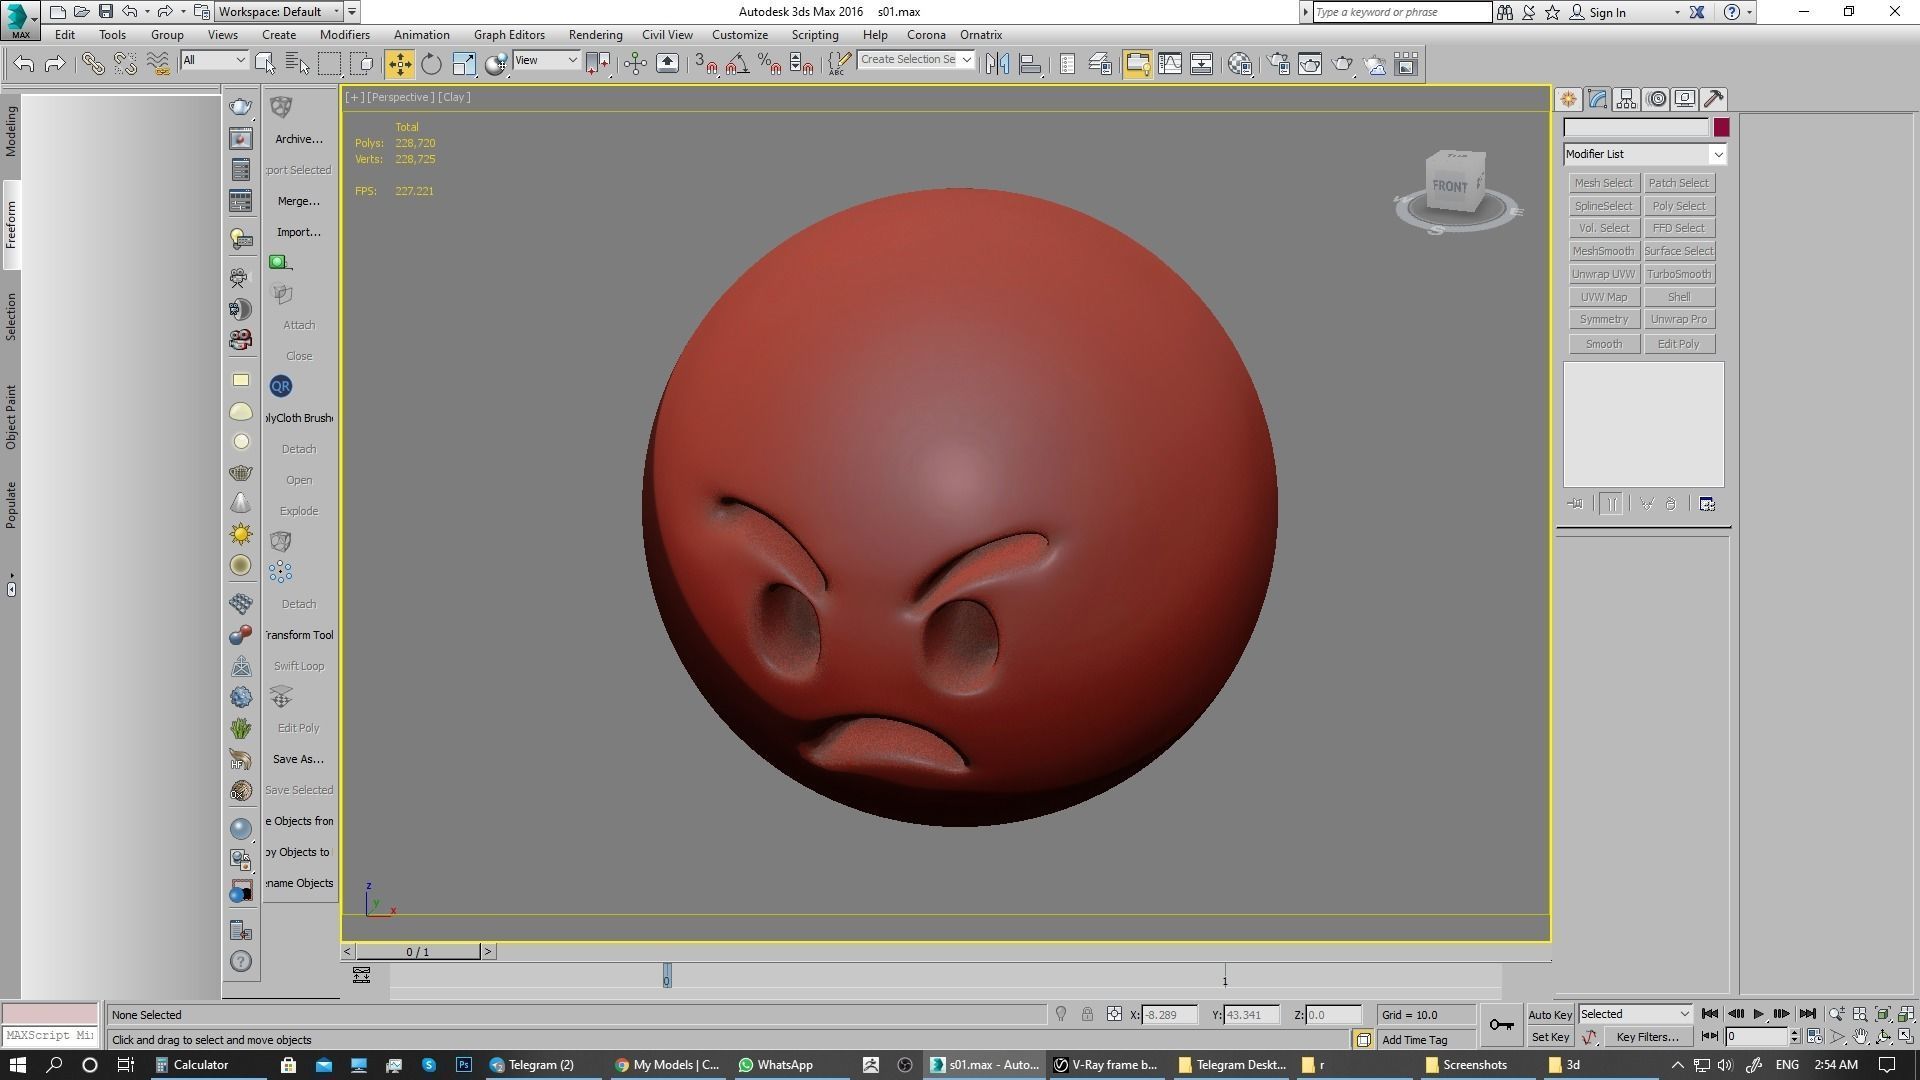The width and height of the screenshot is (1920, 1080).
Task: Open Select by Name dialog
Action: [297, 64]
